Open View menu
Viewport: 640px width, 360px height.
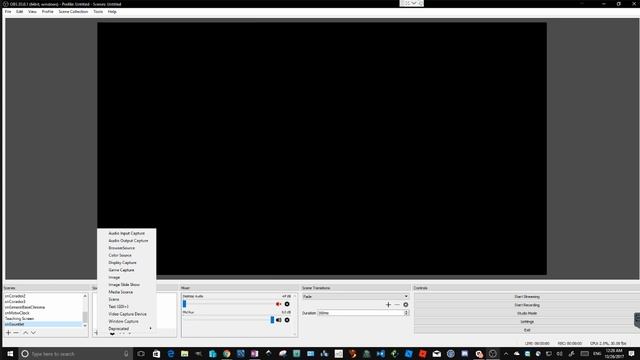coord(32,11)
